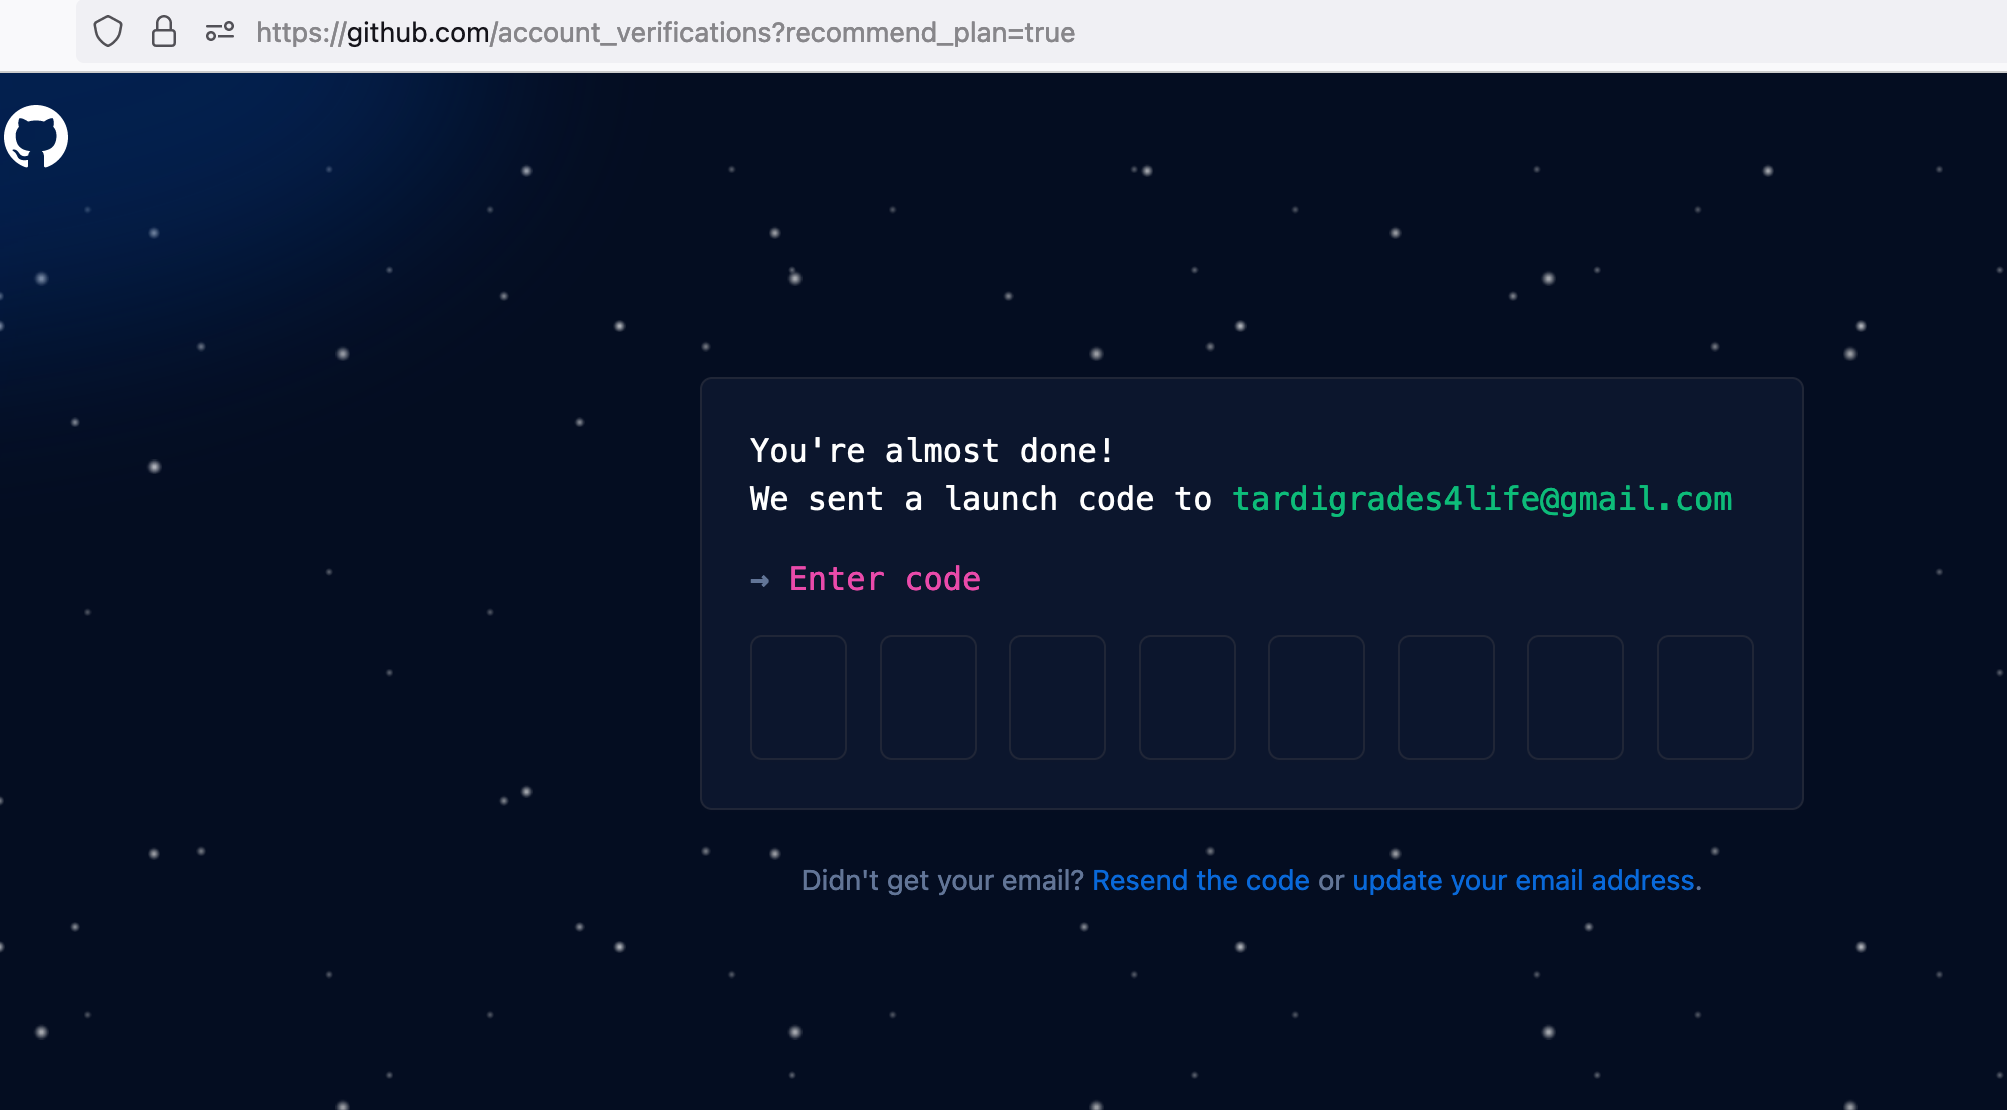
Task: Click the fifth launch code digit box
Action: point(1316,697)
